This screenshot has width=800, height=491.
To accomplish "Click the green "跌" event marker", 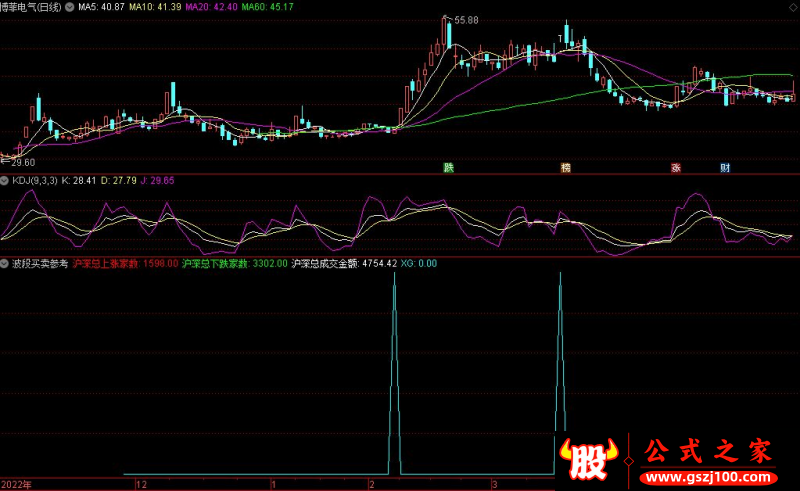I will pyautogui.click(x=448, y=168).
